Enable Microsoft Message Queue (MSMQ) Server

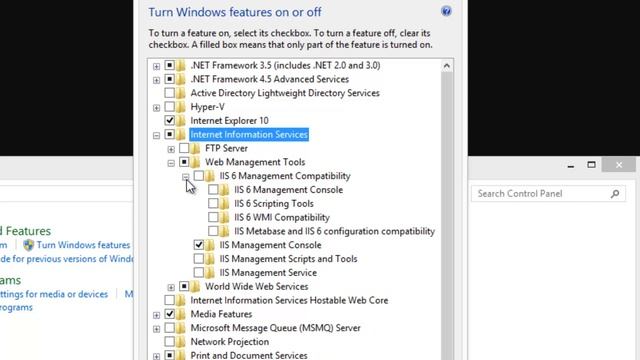pos(169,328)
